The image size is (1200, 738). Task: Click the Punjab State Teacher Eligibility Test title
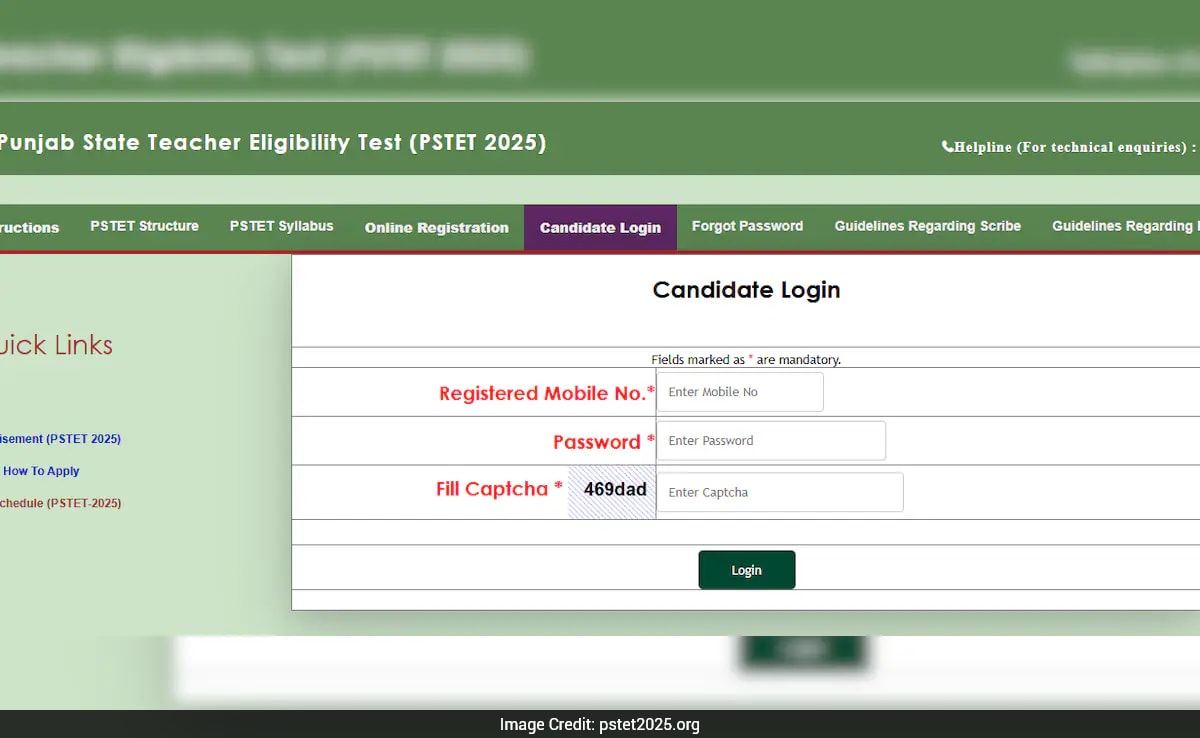[272, 143]
